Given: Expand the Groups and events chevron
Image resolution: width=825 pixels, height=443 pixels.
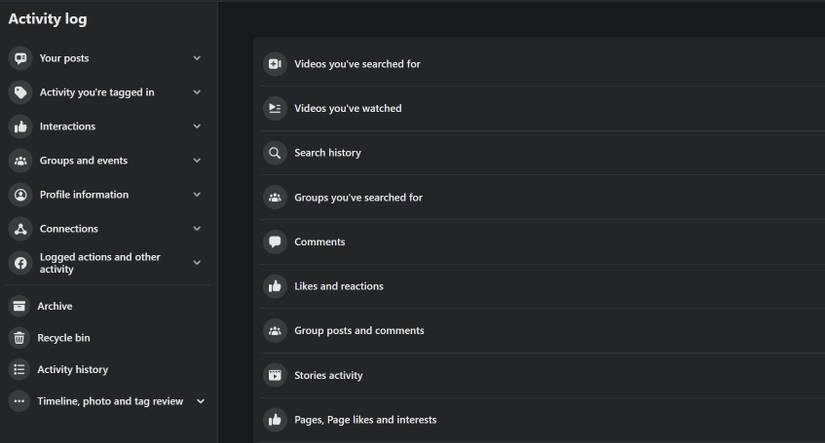Looking at the screenshot, I should coord(197,160).
